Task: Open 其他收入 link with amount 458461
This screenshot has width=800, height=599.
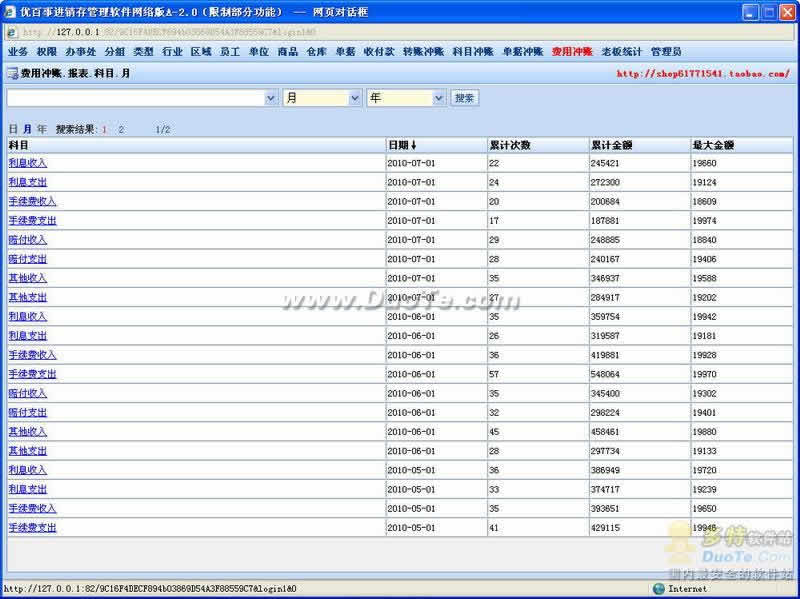Action: point(28,432)
